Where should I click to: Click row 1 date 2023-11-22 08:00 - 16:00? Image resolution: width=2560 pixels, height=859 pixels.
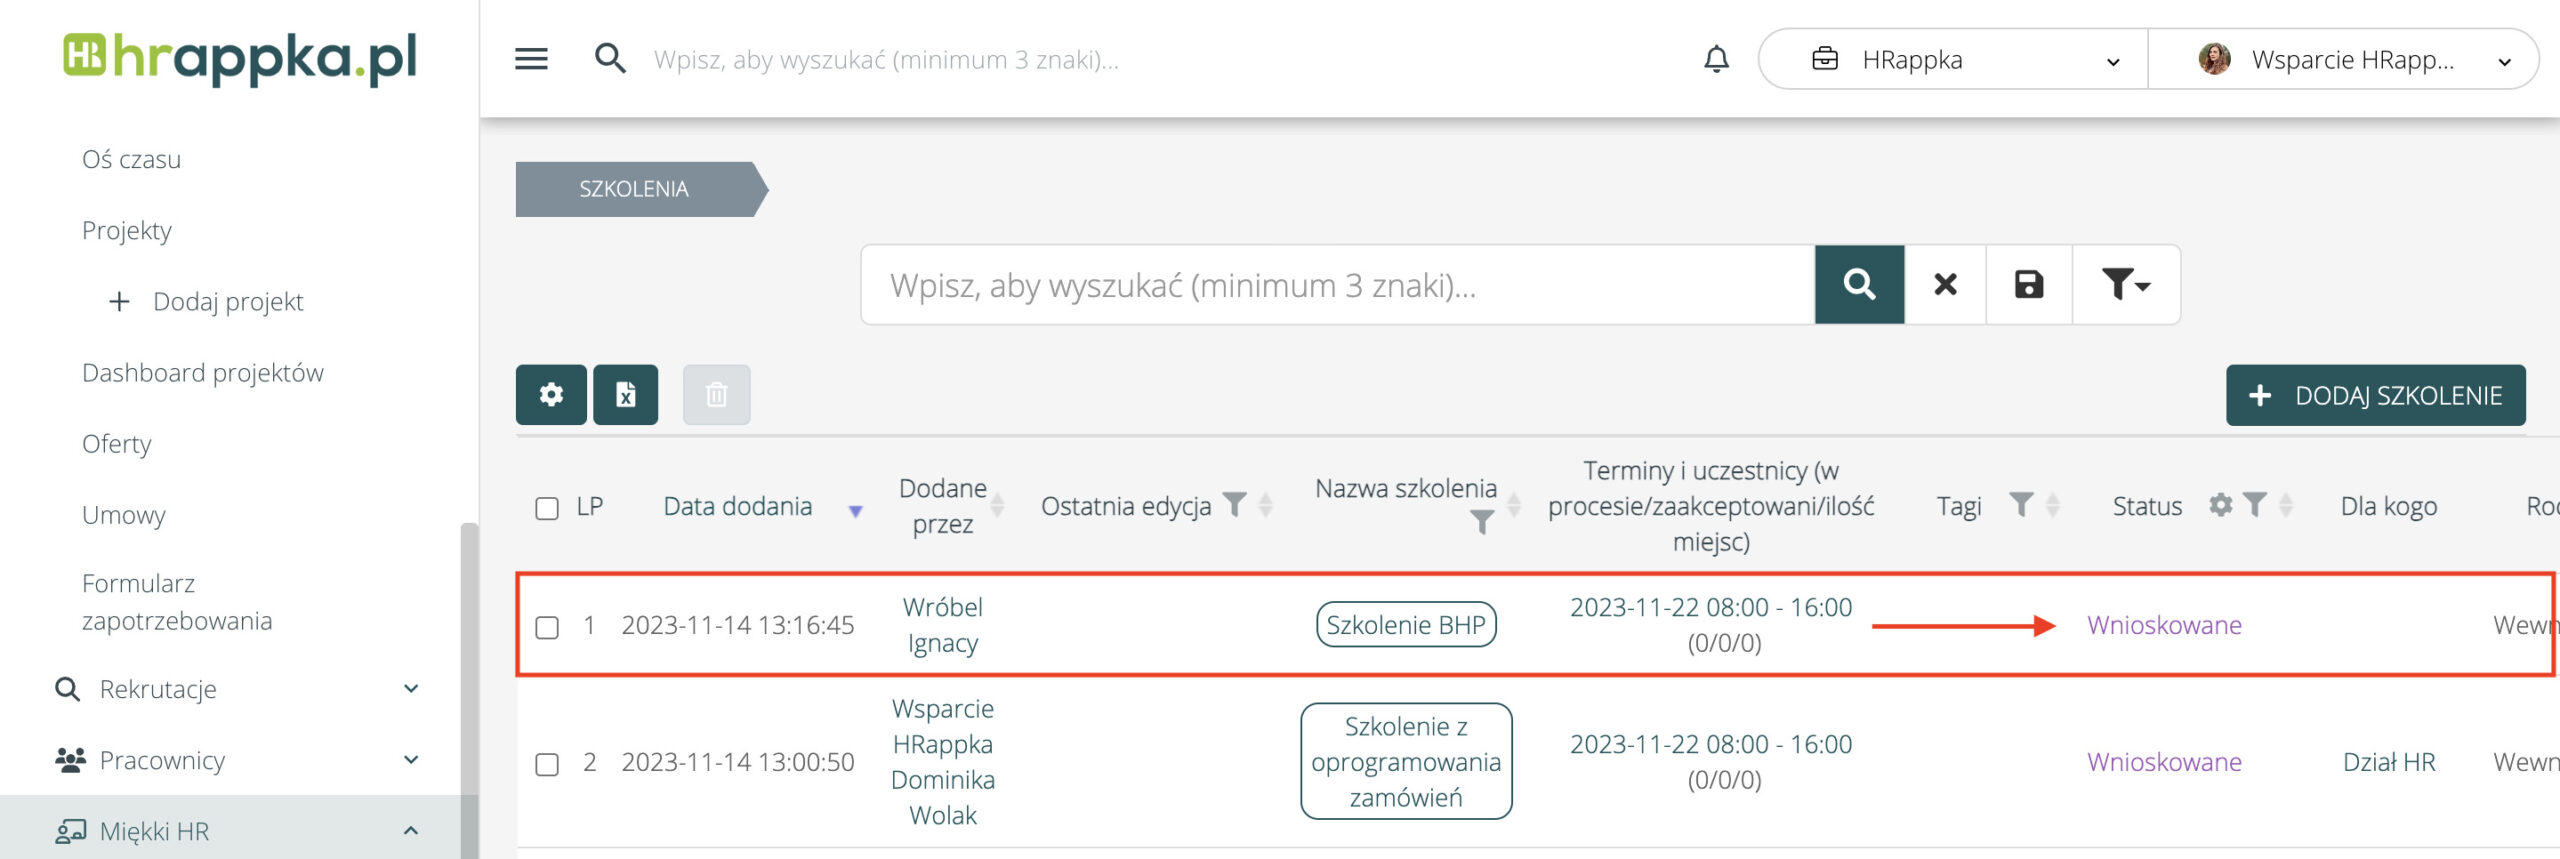[1711, 607]
